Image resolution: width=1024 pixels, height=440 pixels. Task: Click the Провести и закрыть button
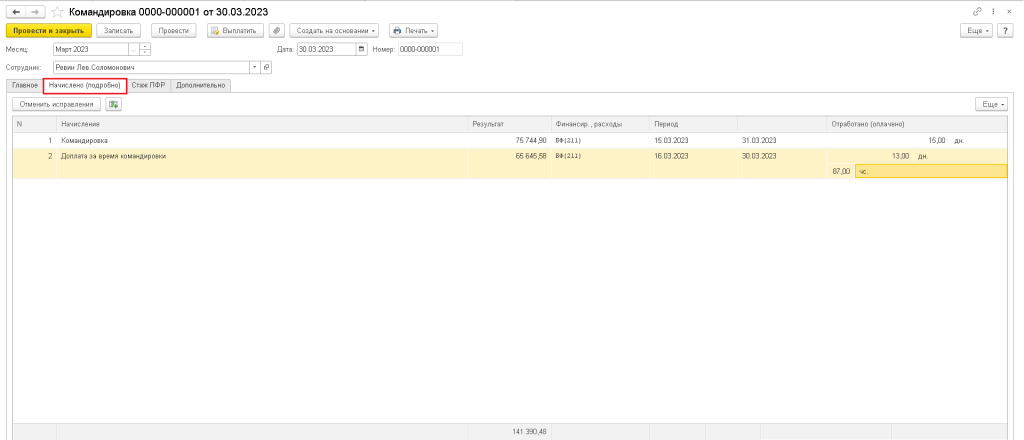coord(48,31)
